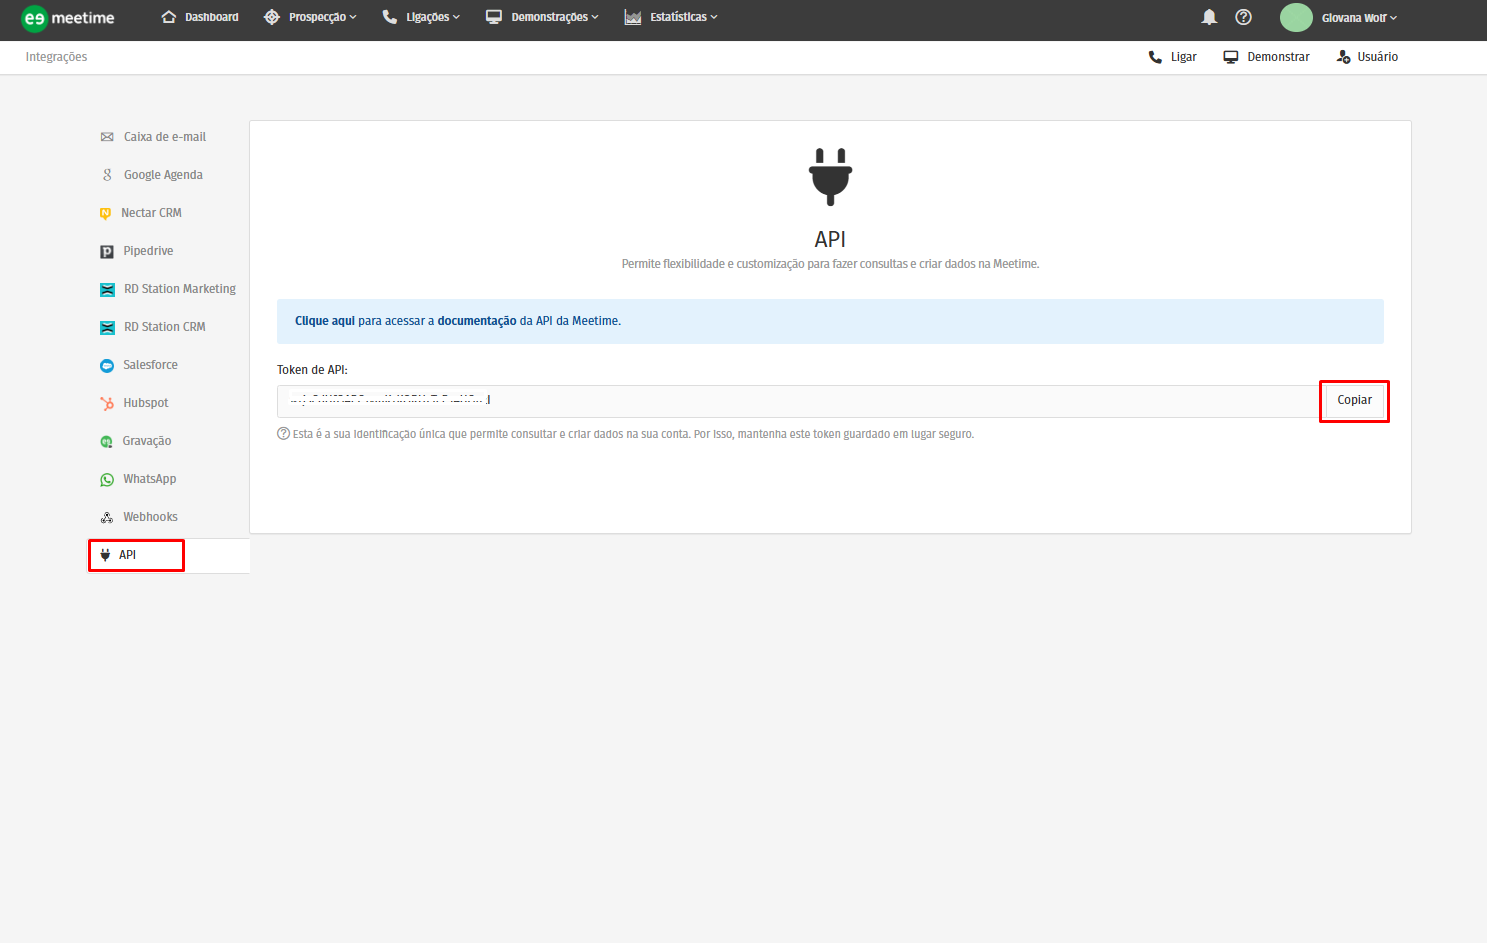This screenshot has width=1487, height=943.
Task: Click the WhatsApp icon in sidebar
Action: click(107, 480)
